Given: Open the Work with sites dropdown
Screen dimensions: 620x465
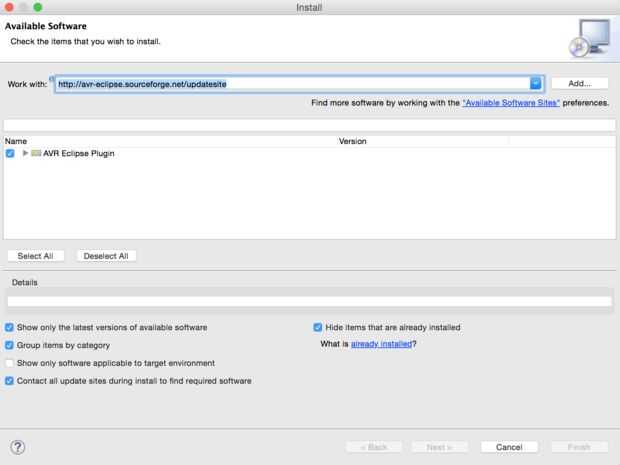Looking at the screenshot, I should (x=536, y=84).
